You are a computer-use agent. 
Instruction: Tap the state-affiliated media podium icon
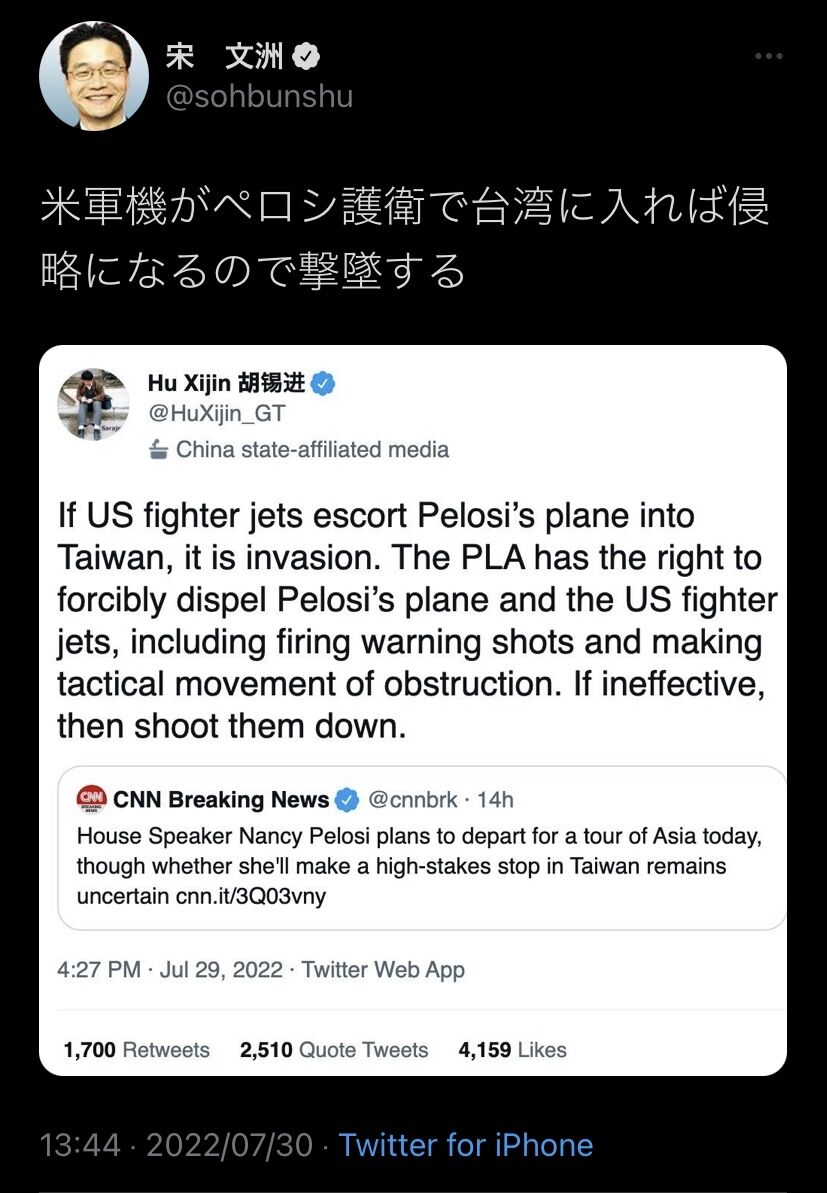point(158,450)
